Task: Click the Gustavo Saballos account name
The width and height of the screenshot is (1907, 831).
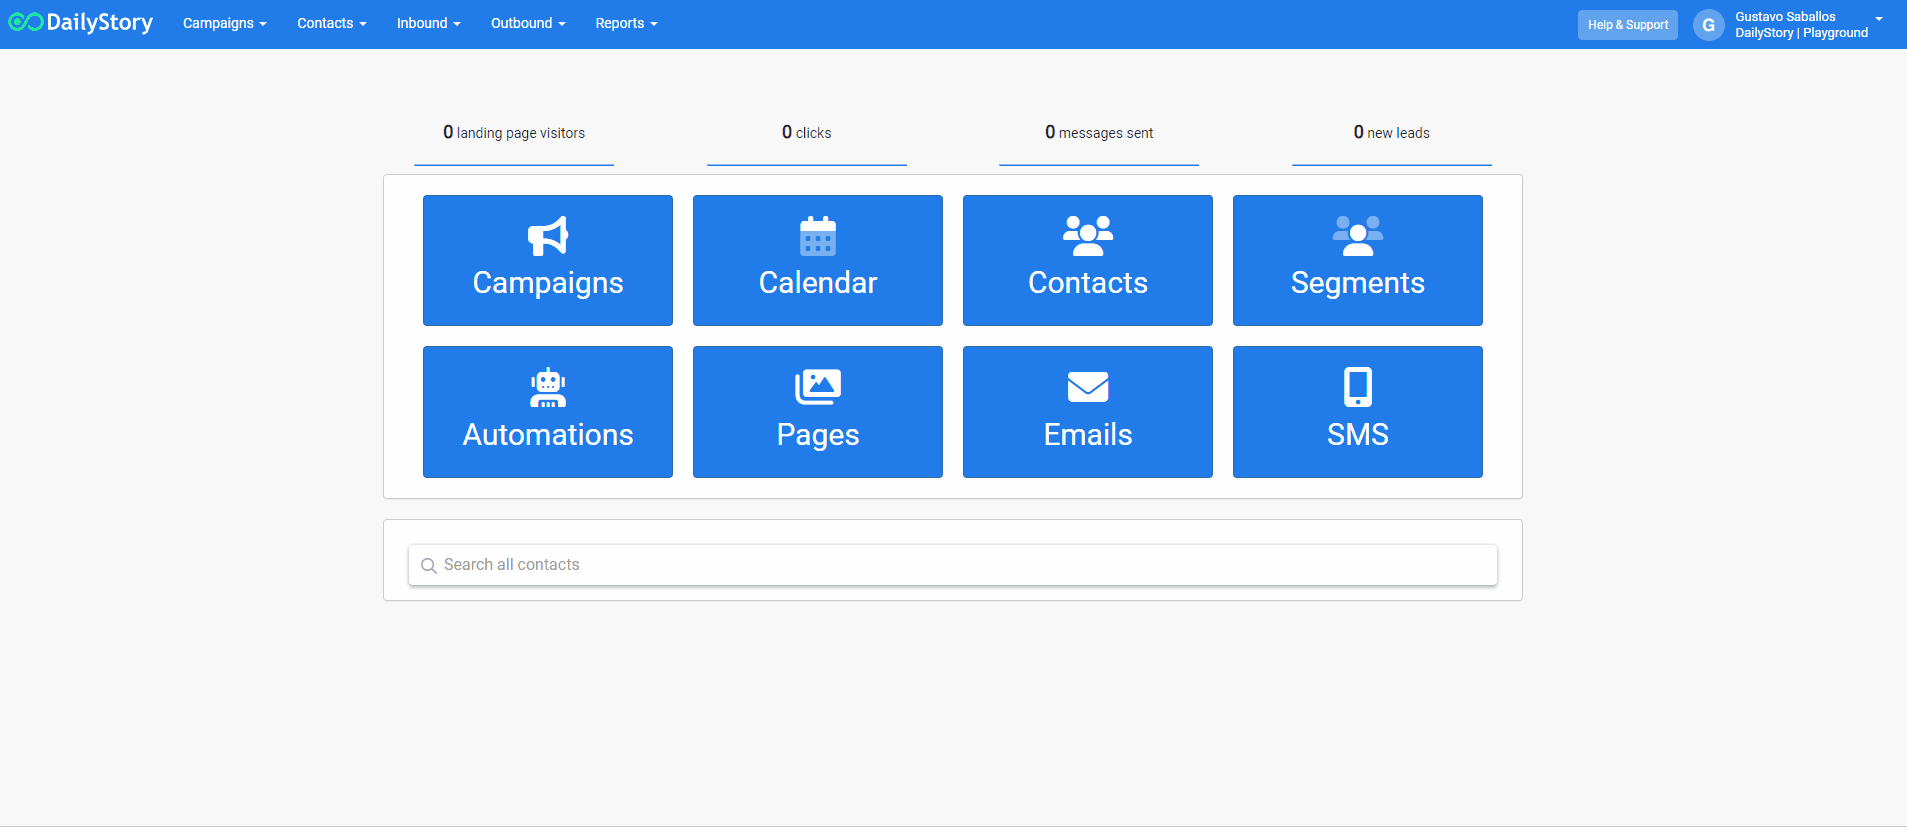Action: click(x=1786, y=17)
